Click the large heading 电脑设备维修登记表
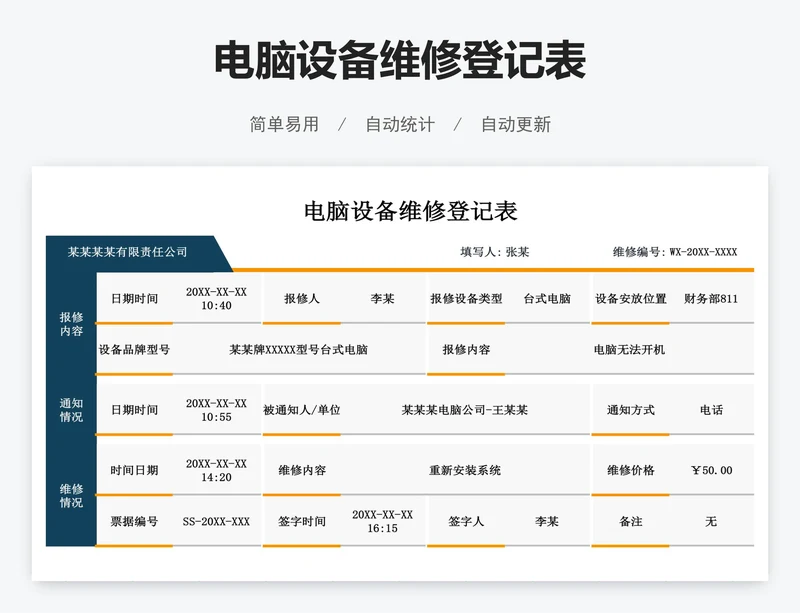The width and height of the screenshot is (800, 613). pyautogui.click(x=399, y=61)
